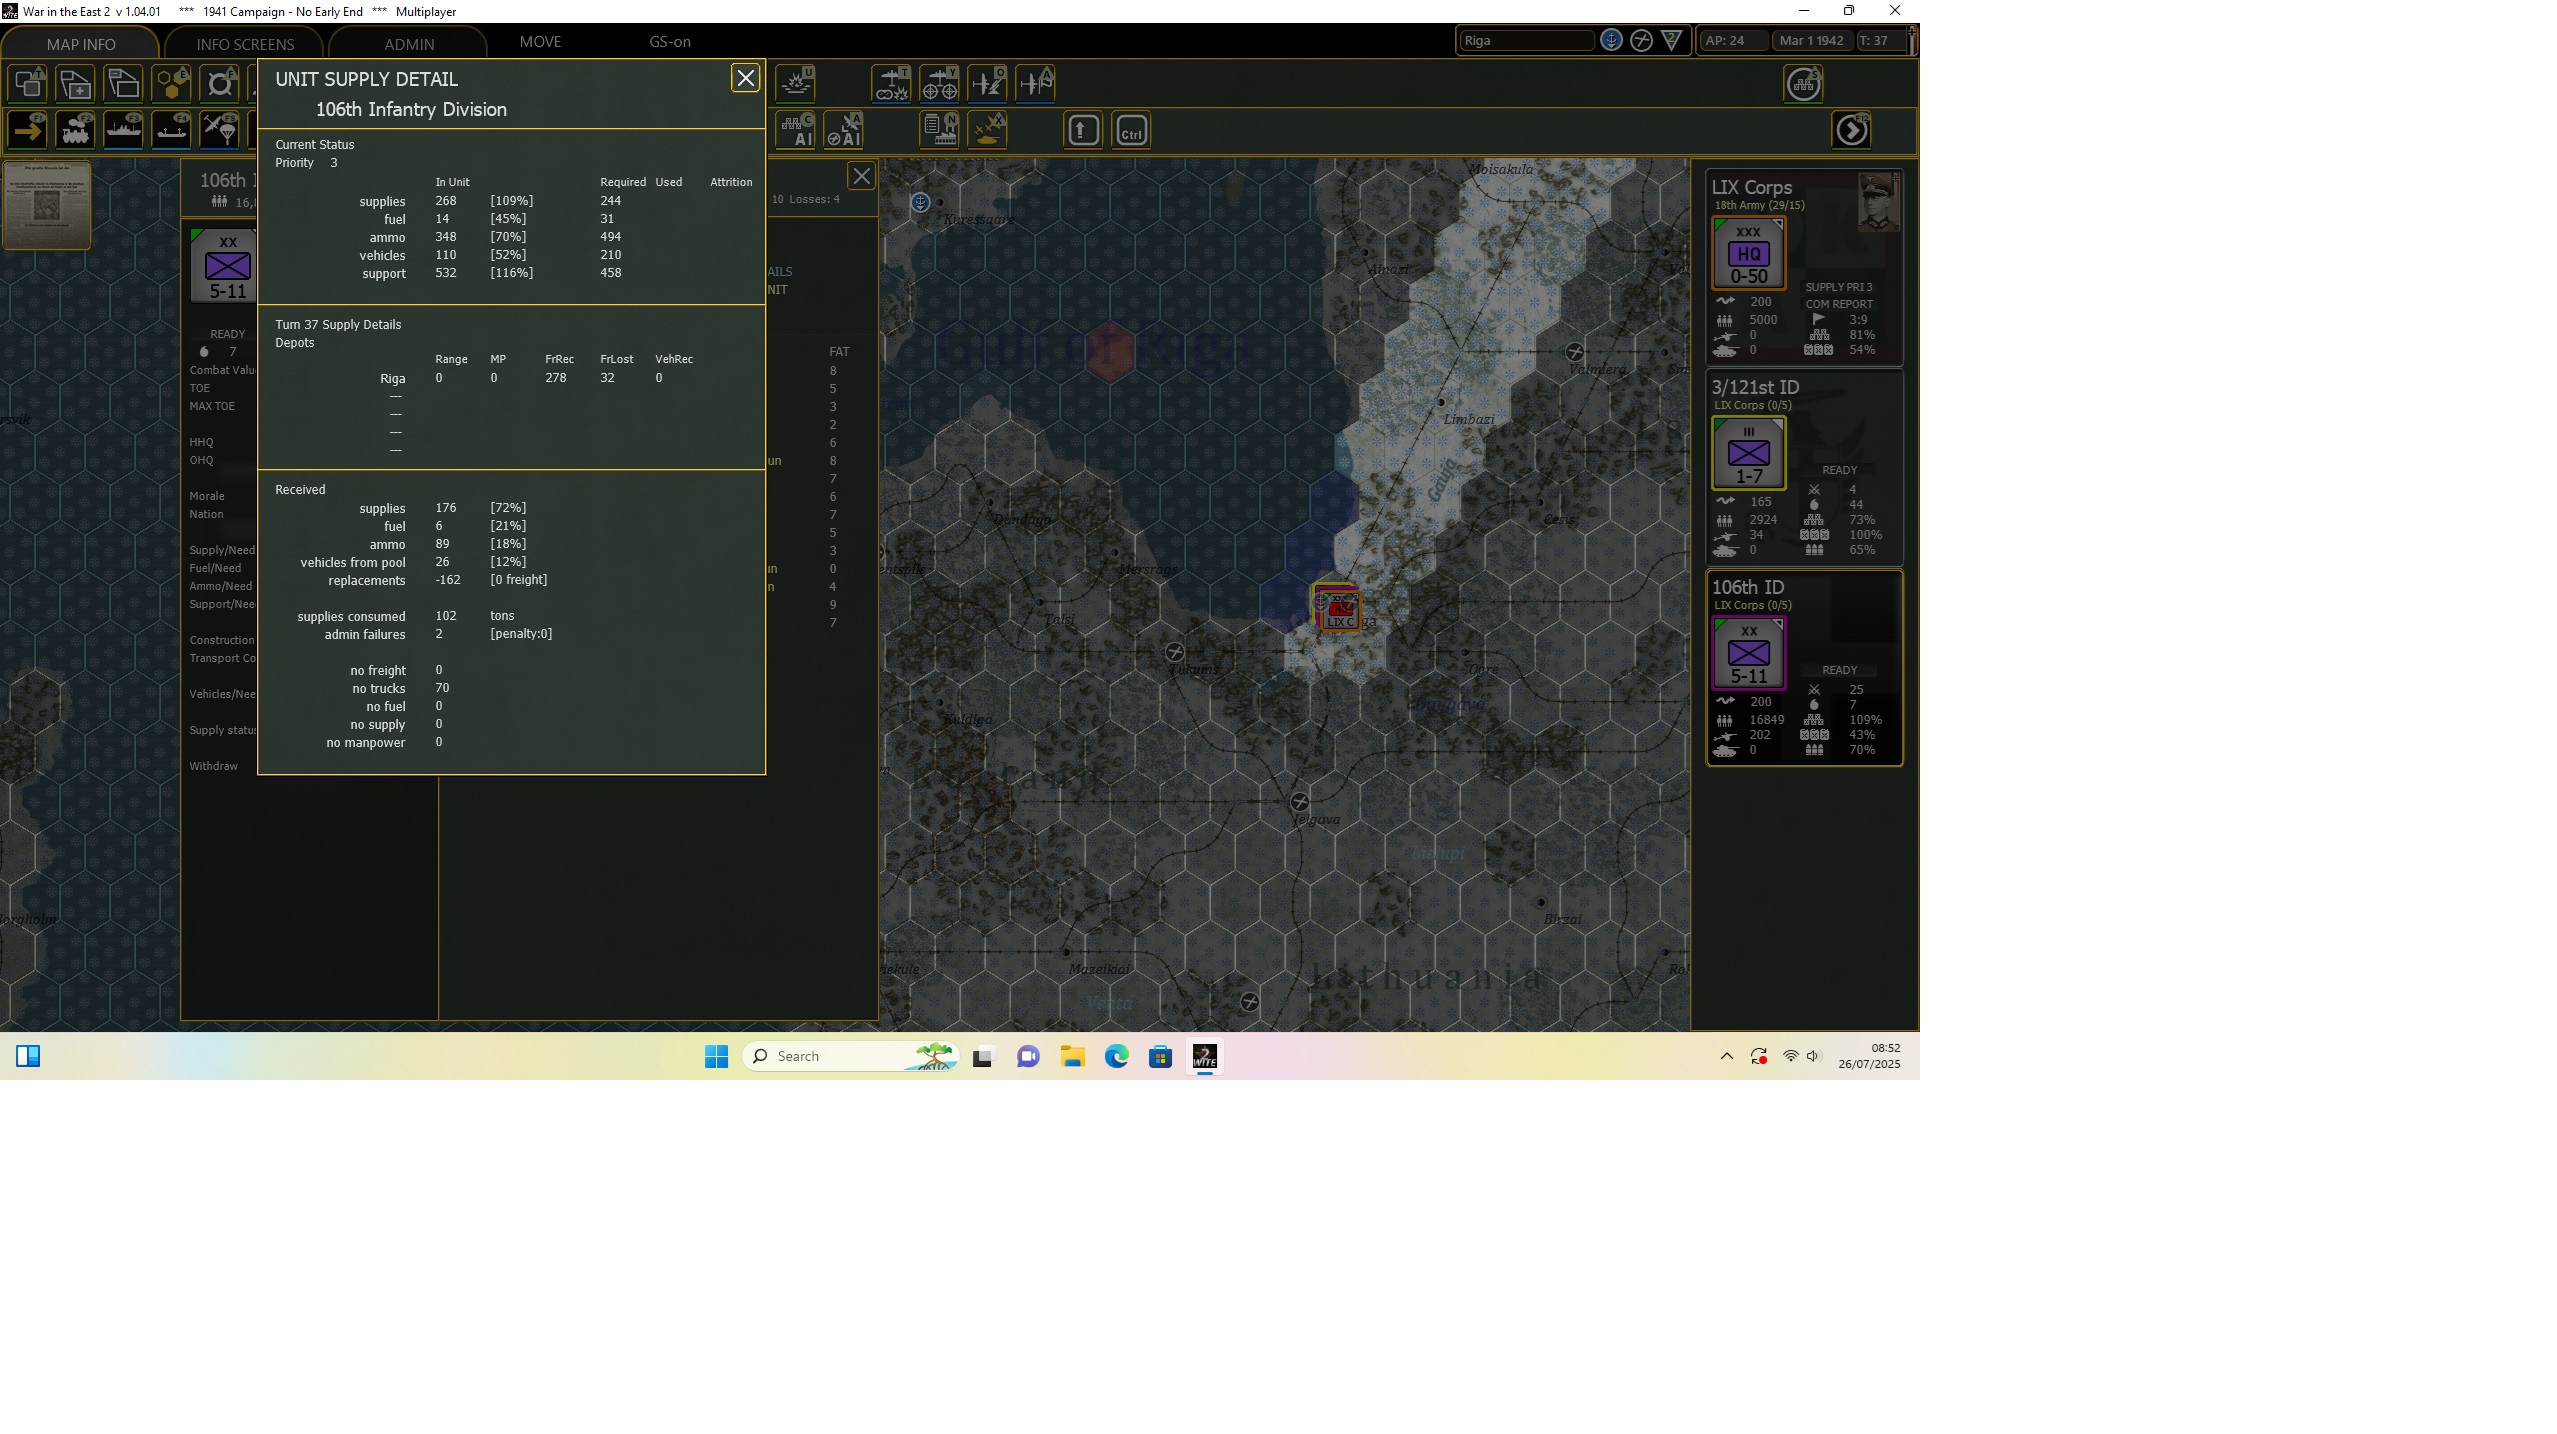2557x1434 pixels.
Task: Select Naval transport ship icon (F3)
Action: coord(123,130)
